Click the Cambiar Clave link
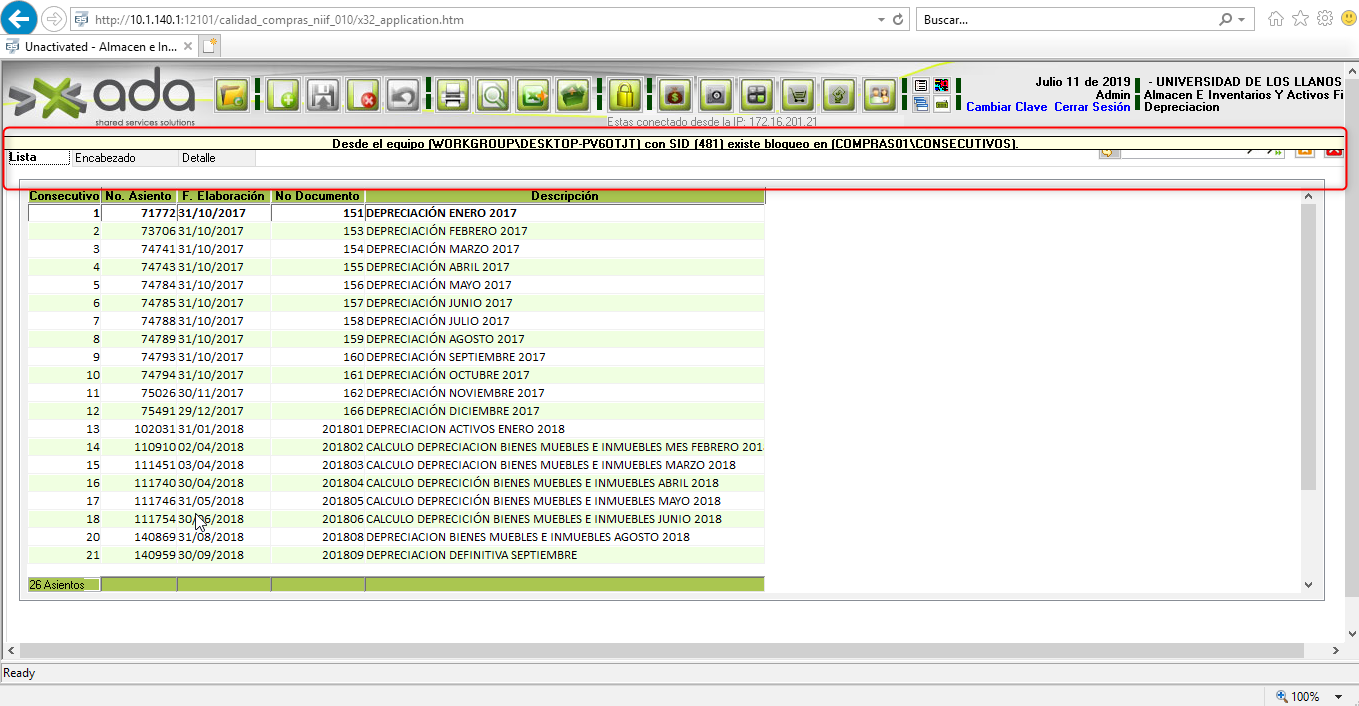1359x706 pixels. click(x=1006, y=107)
